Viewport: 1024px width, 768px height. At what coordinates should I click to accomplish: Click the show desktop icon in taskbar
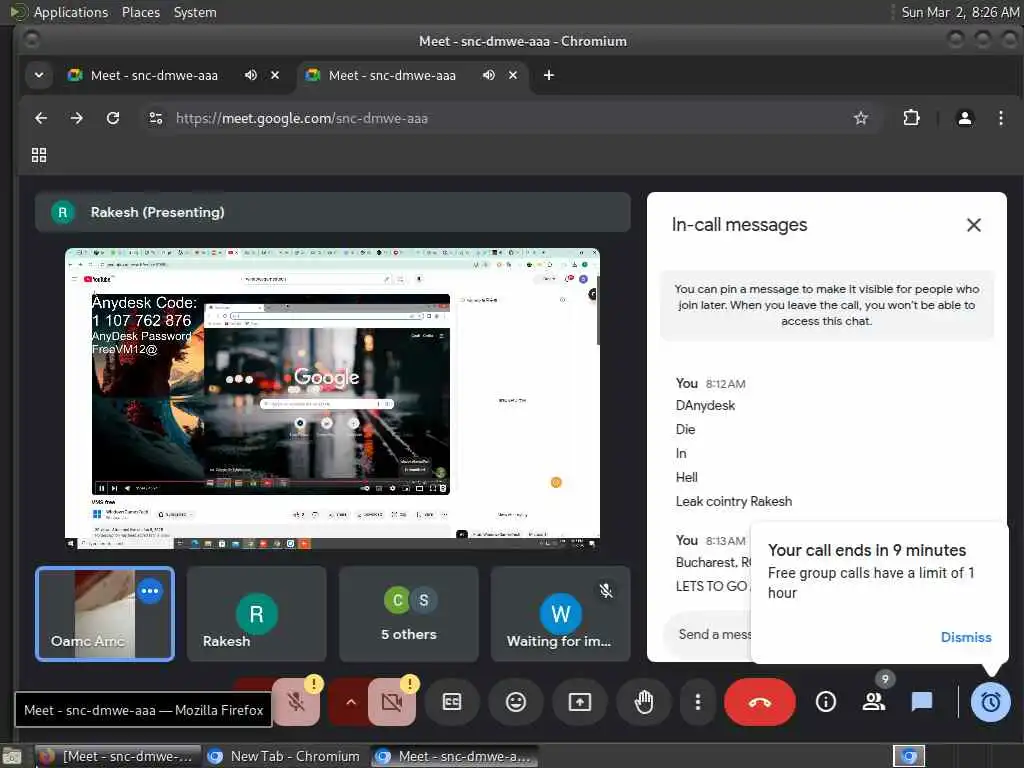(x=12, y=756)
